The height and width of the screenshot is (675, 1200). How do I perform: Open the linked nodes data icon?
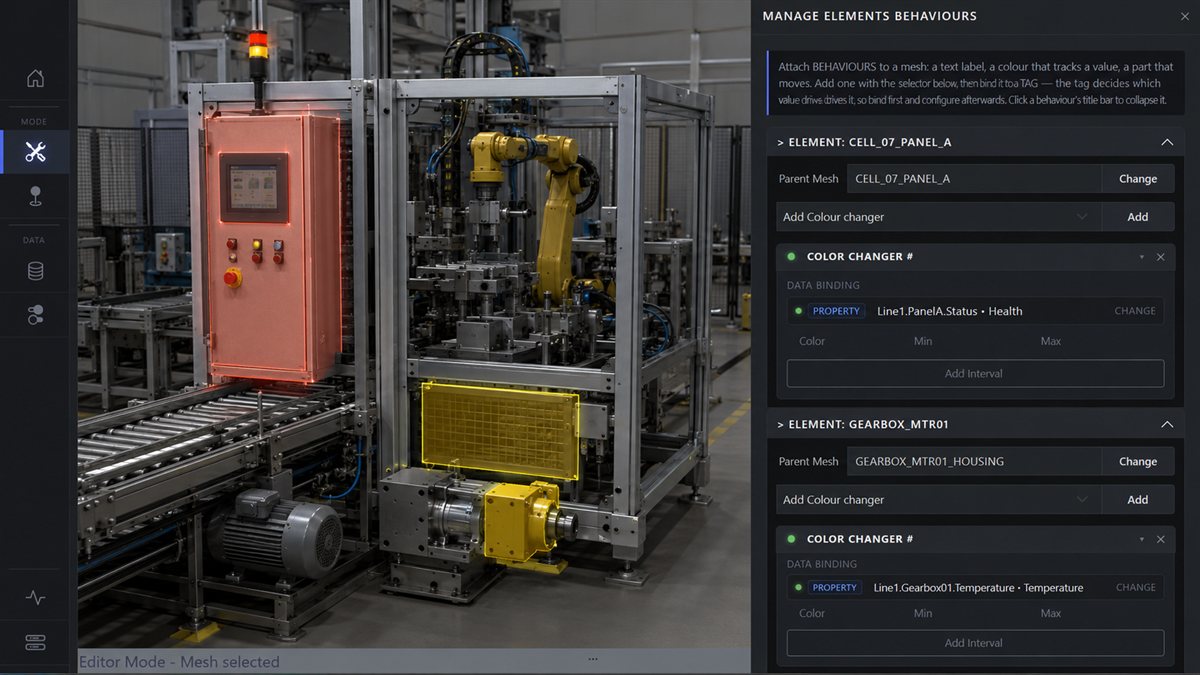(x=35, y=315)
